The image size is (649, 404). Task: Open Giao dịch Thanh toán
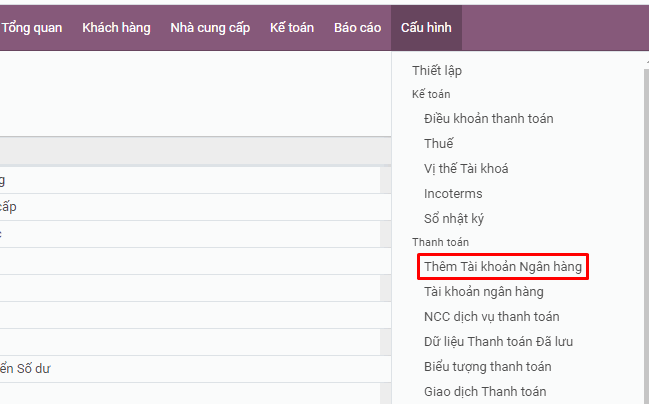pos(485,391)
